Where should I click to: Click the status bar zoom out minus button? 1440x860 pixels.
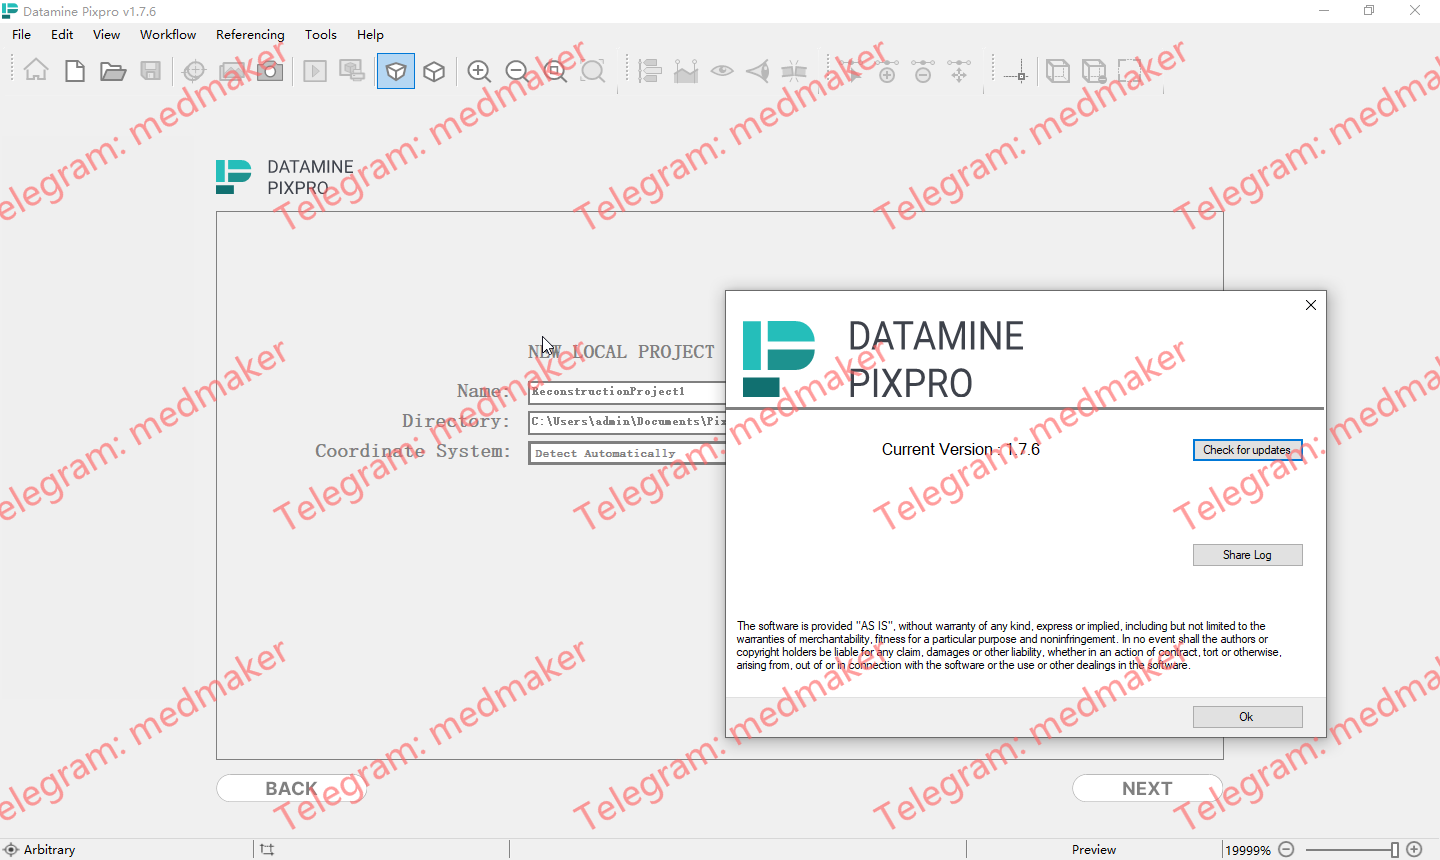[x=1287, y=849]
